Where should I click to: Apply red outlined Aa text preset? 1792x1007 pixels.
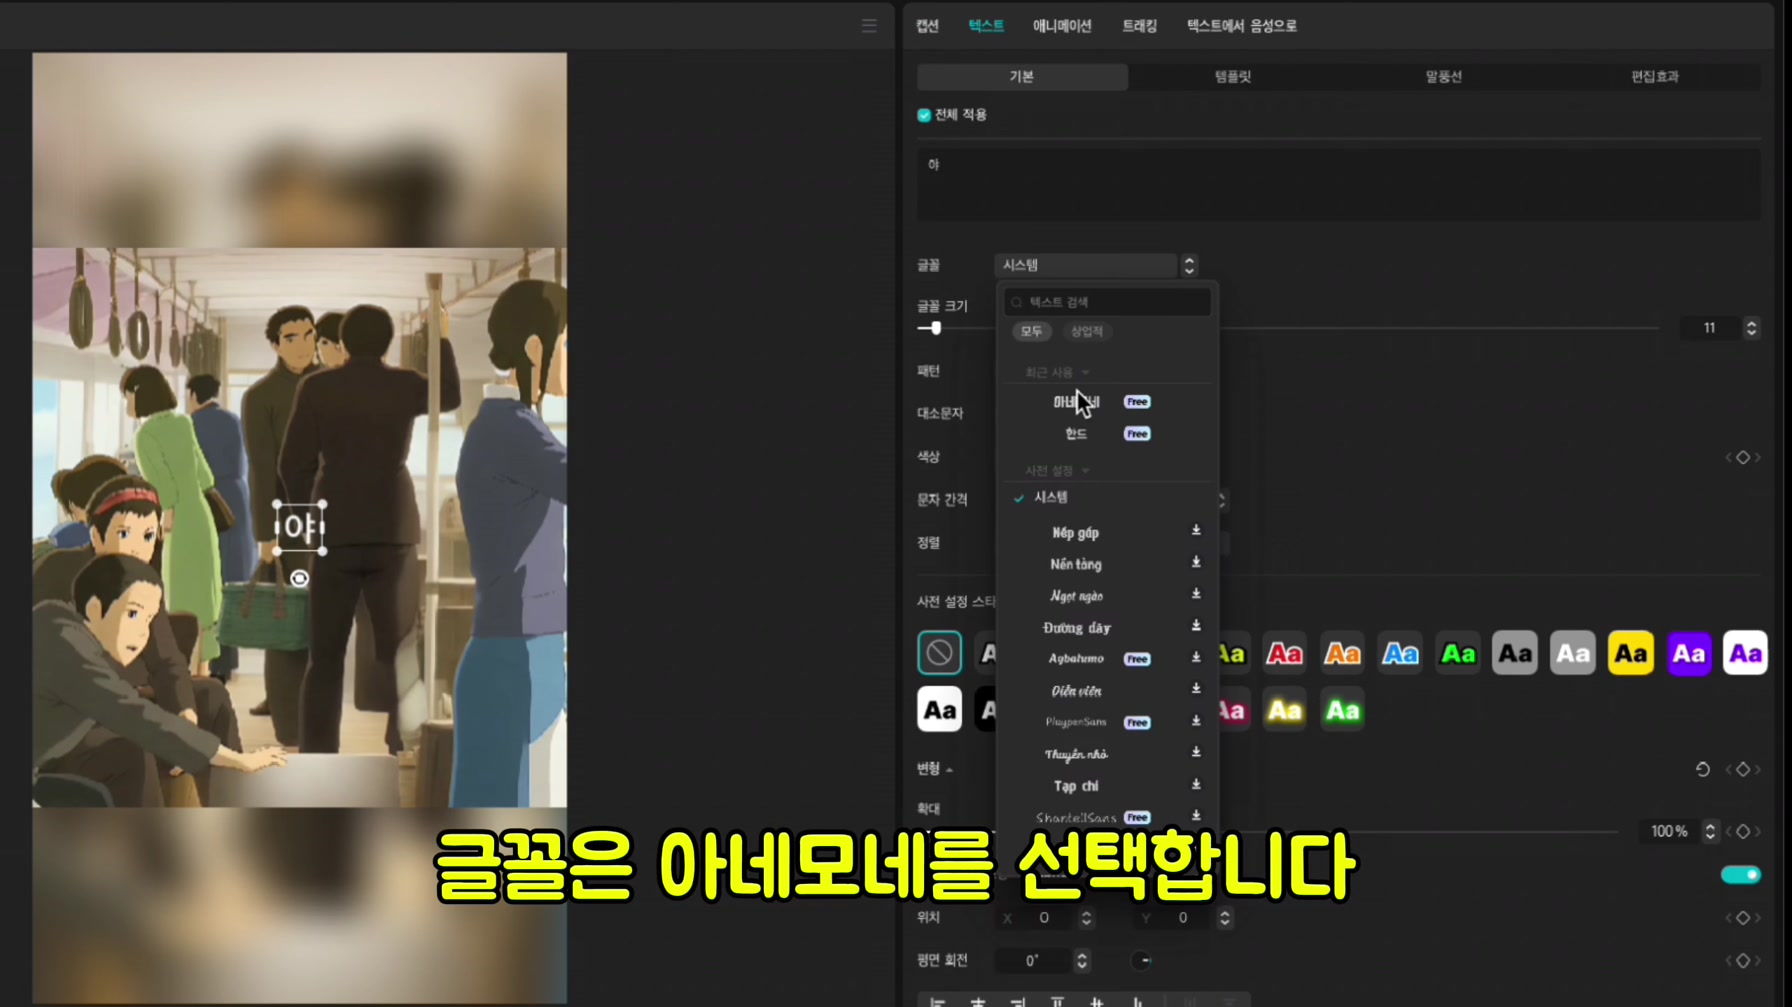tap(1284, 654)
